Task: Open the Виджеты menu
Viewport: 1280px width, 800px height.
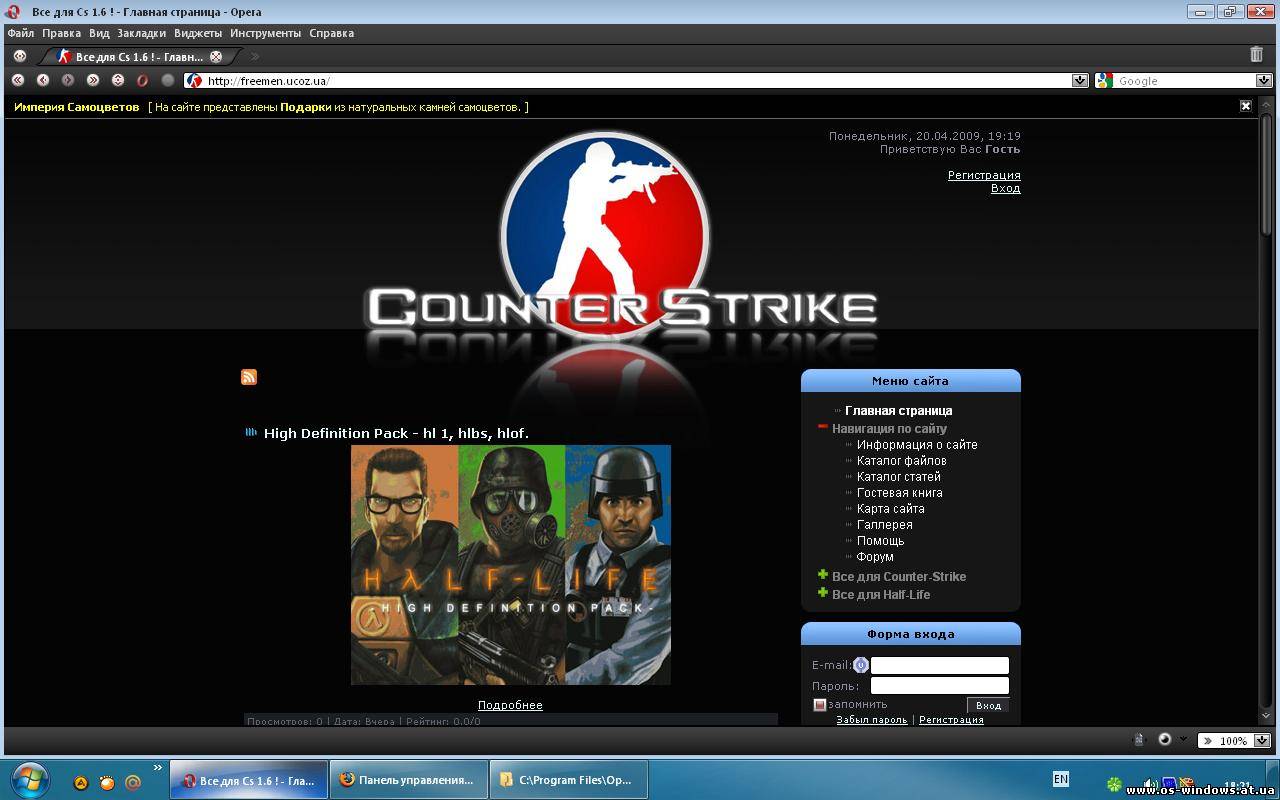Action: pos(198,33)
